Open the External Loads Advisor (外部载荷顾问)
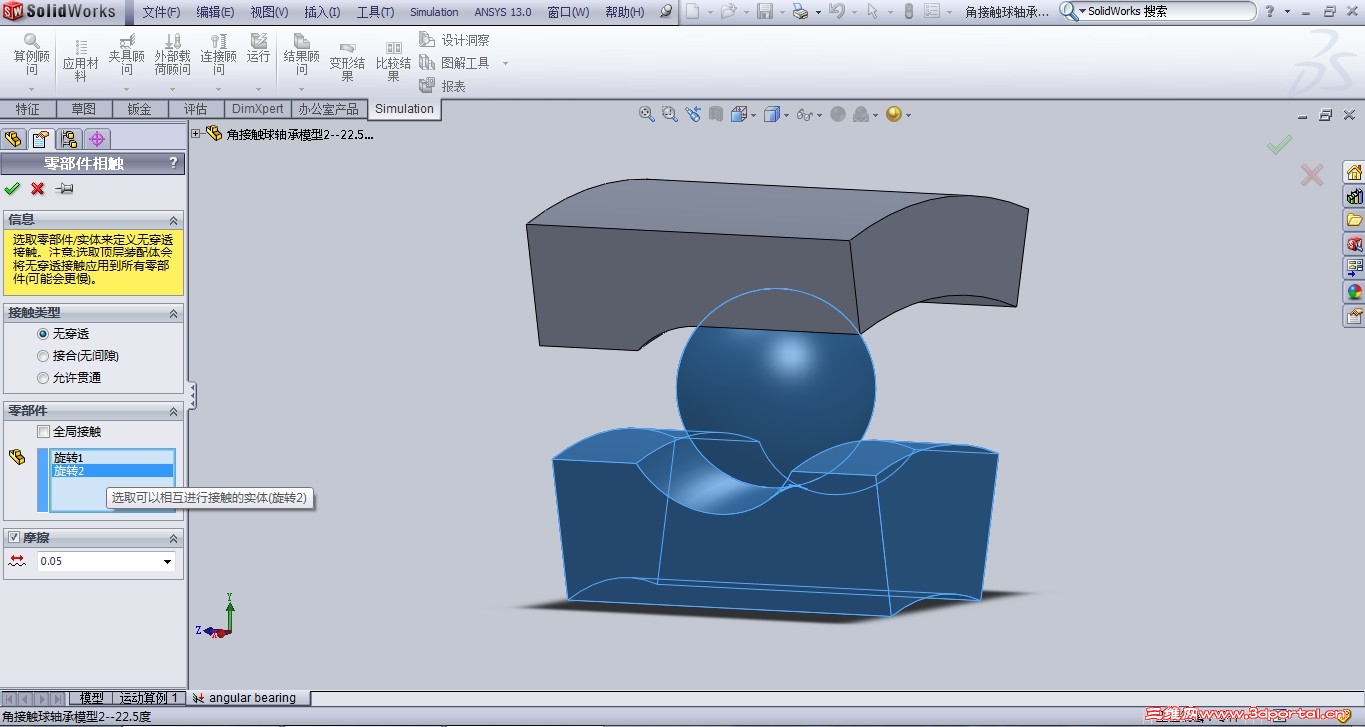 point(172,55)
